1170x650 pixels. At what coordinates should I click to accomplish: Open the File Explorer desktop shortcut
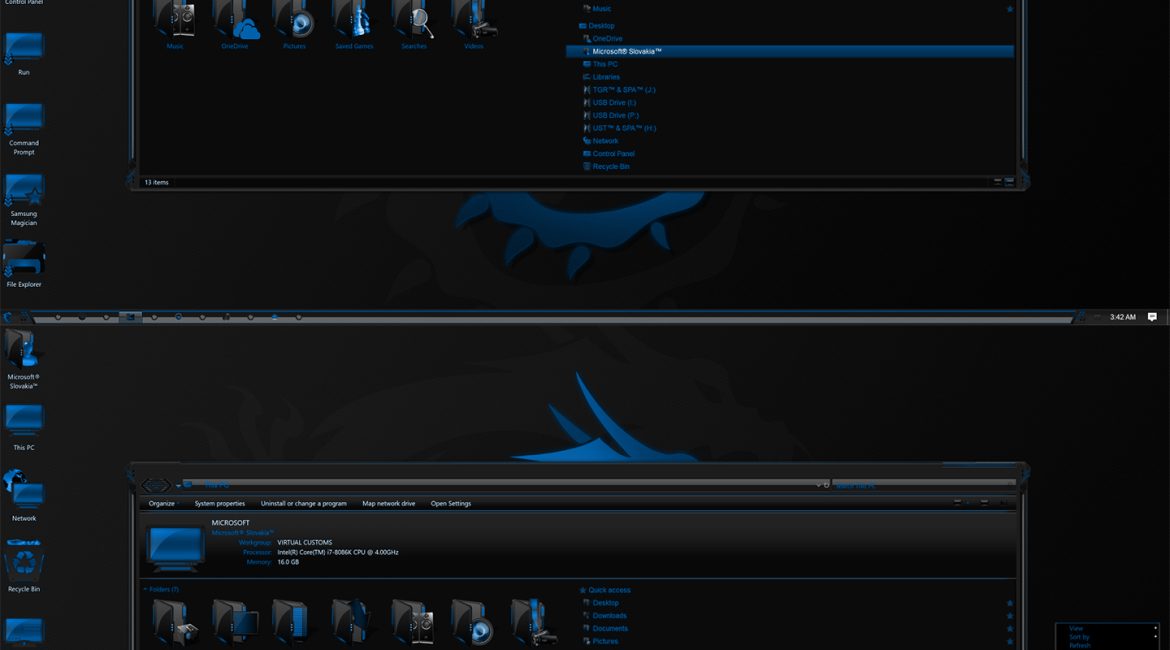24,263
